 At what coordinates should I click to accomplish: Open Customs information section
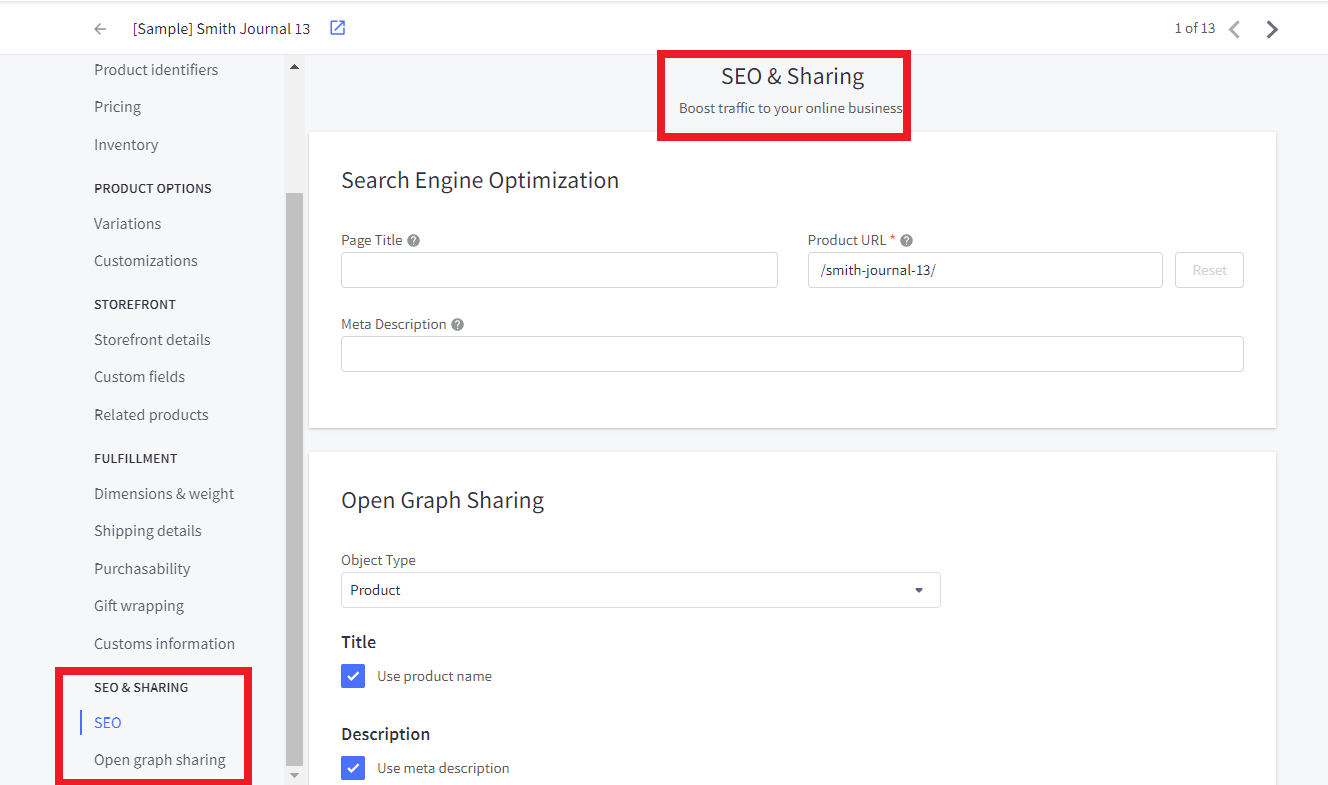click(x=164, y=644)
